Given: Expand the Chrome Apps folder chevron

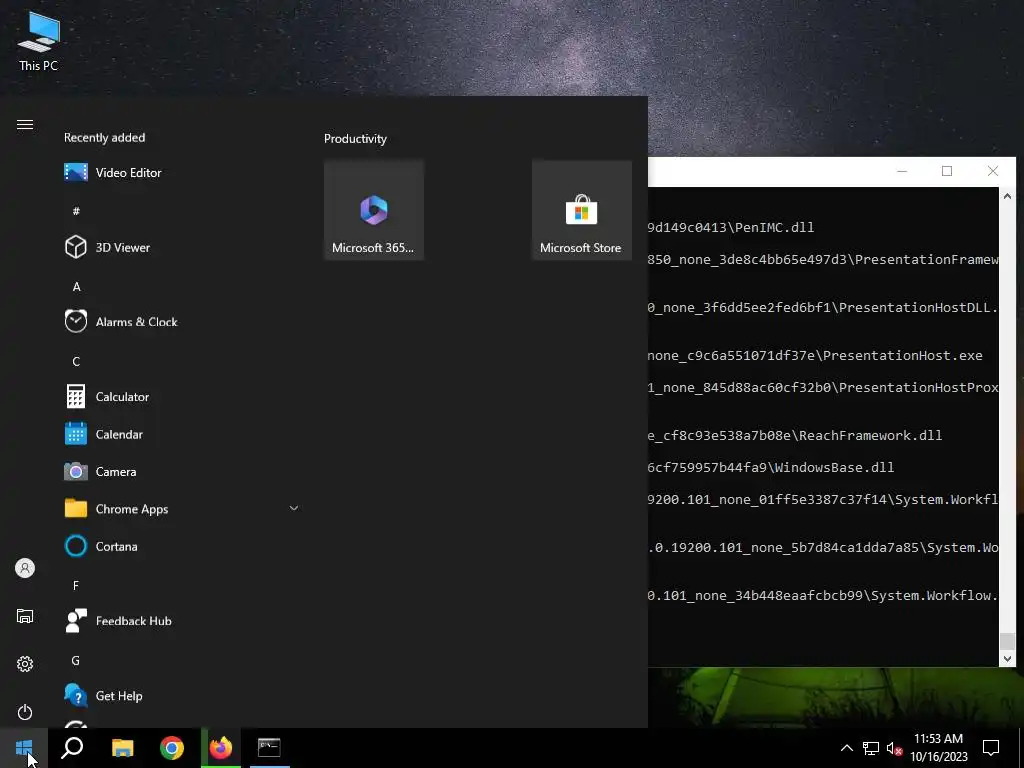Looking at the screenshot, I should (294, 508).
